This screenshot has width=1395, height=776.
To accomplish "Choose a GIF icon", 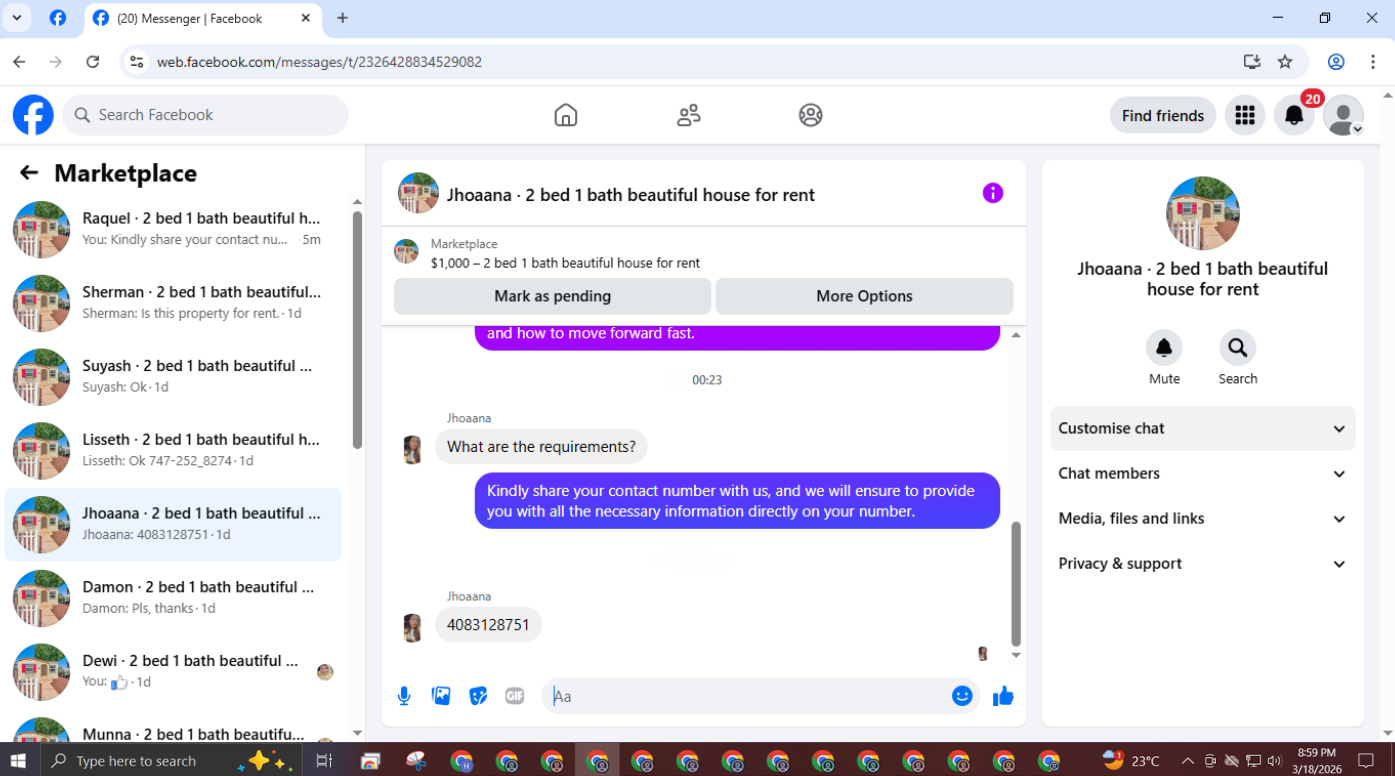I will pyautogui.click(x=515, y=696).
